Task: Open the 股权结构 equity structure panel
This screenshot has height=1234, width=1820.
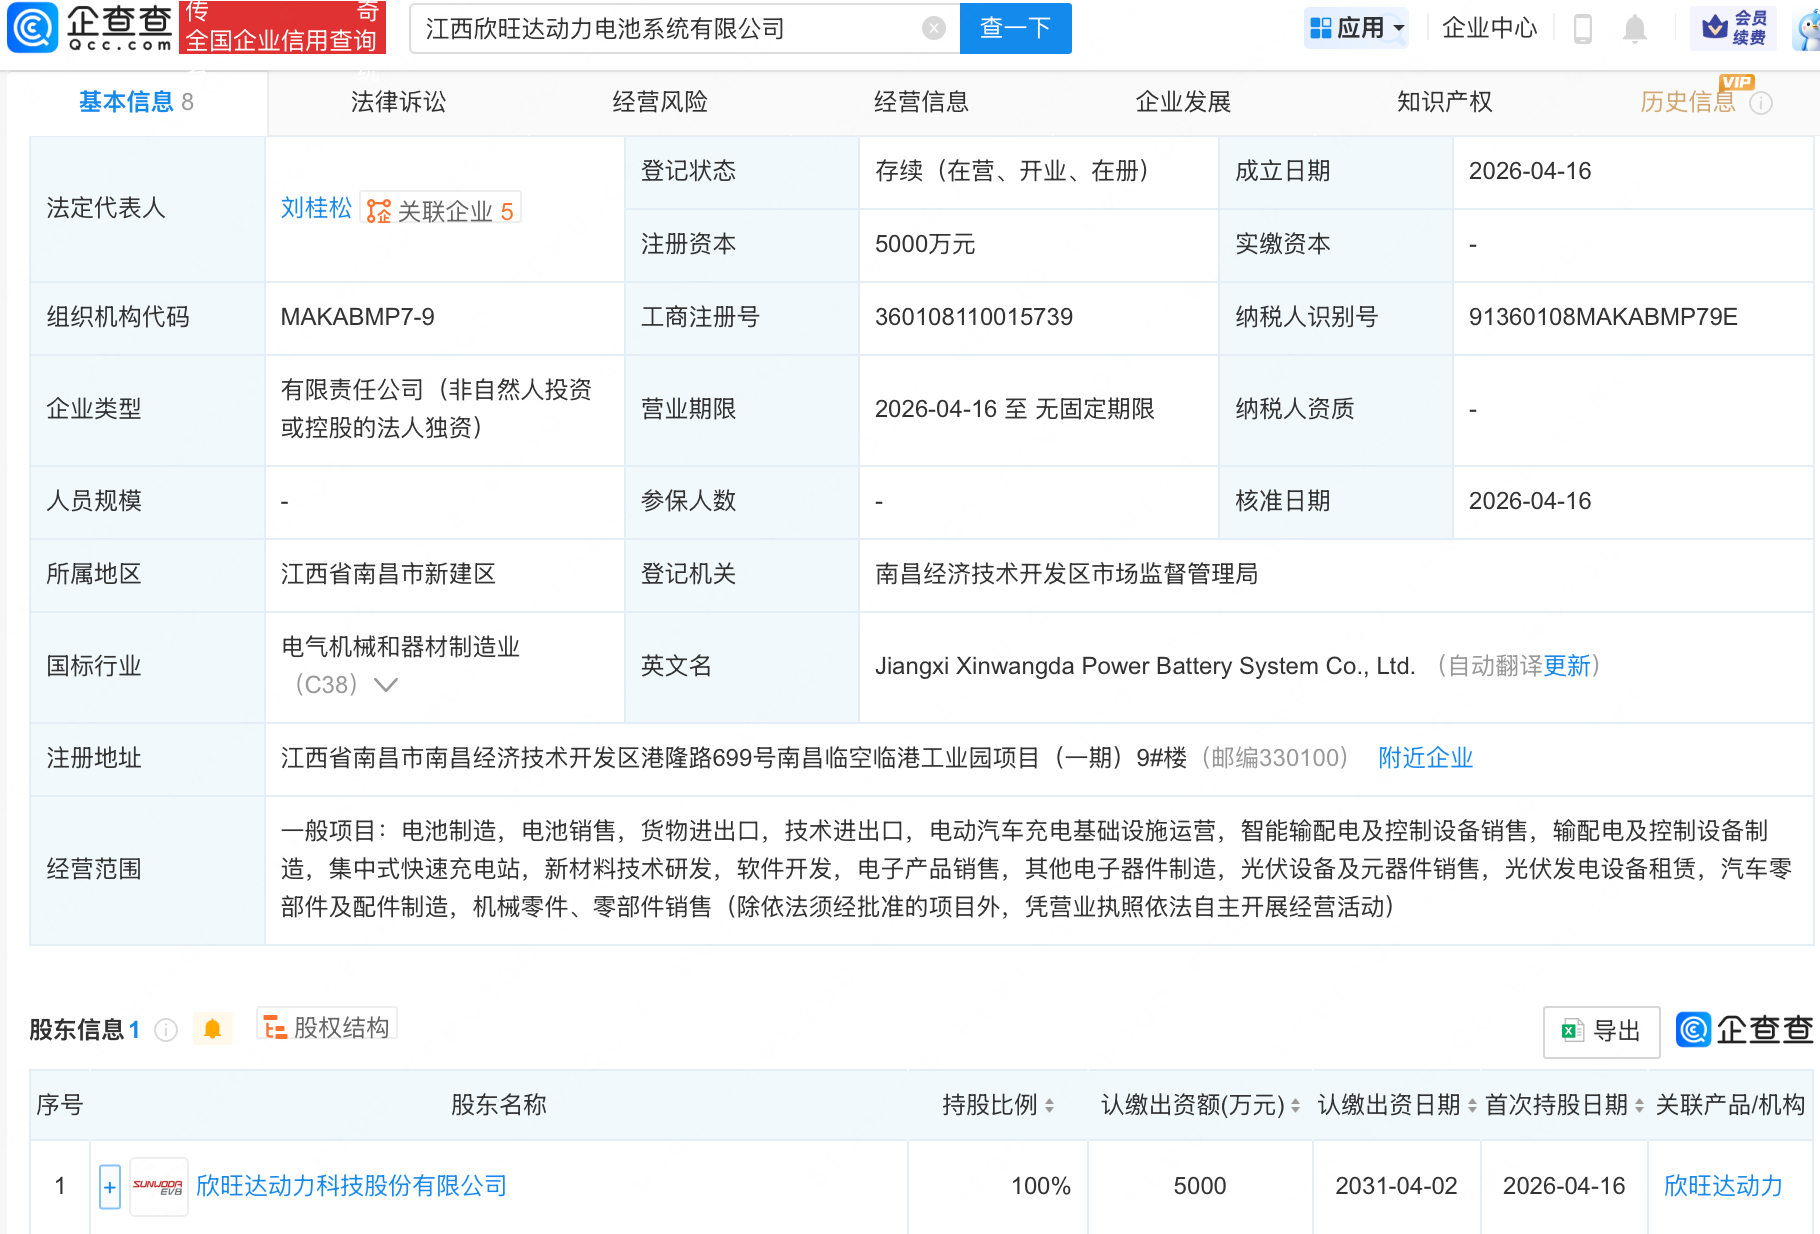Action: (x=326, y=1026)
